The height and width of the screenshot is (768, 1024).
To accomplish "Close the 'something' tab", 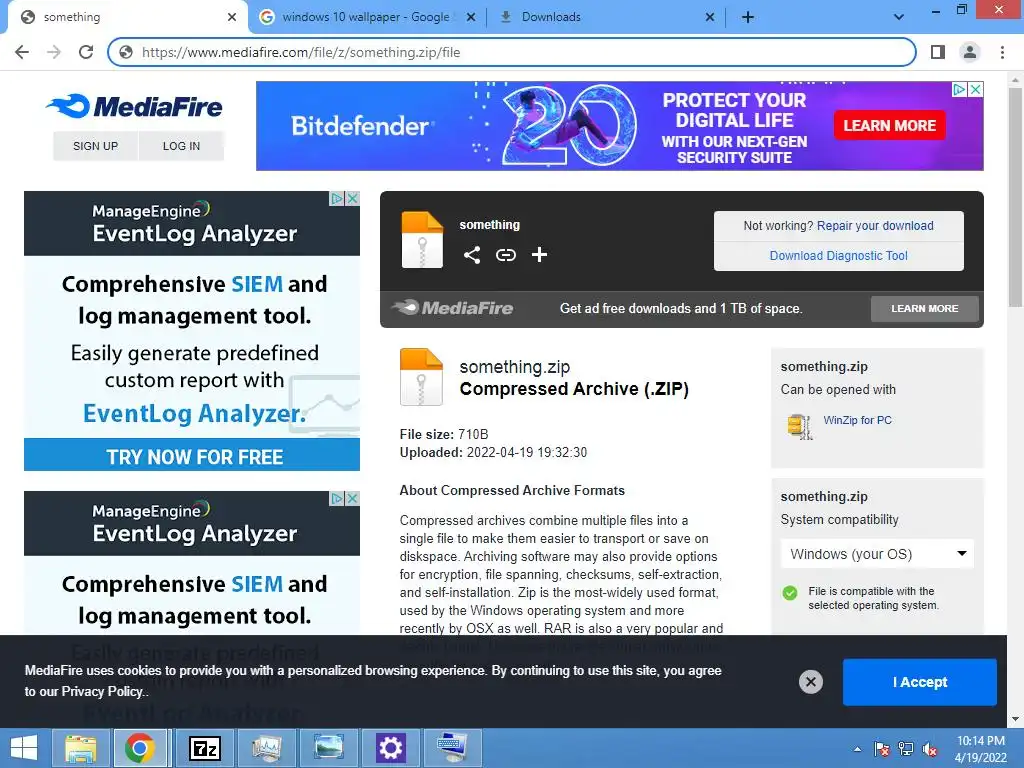I will click(232, 17).
